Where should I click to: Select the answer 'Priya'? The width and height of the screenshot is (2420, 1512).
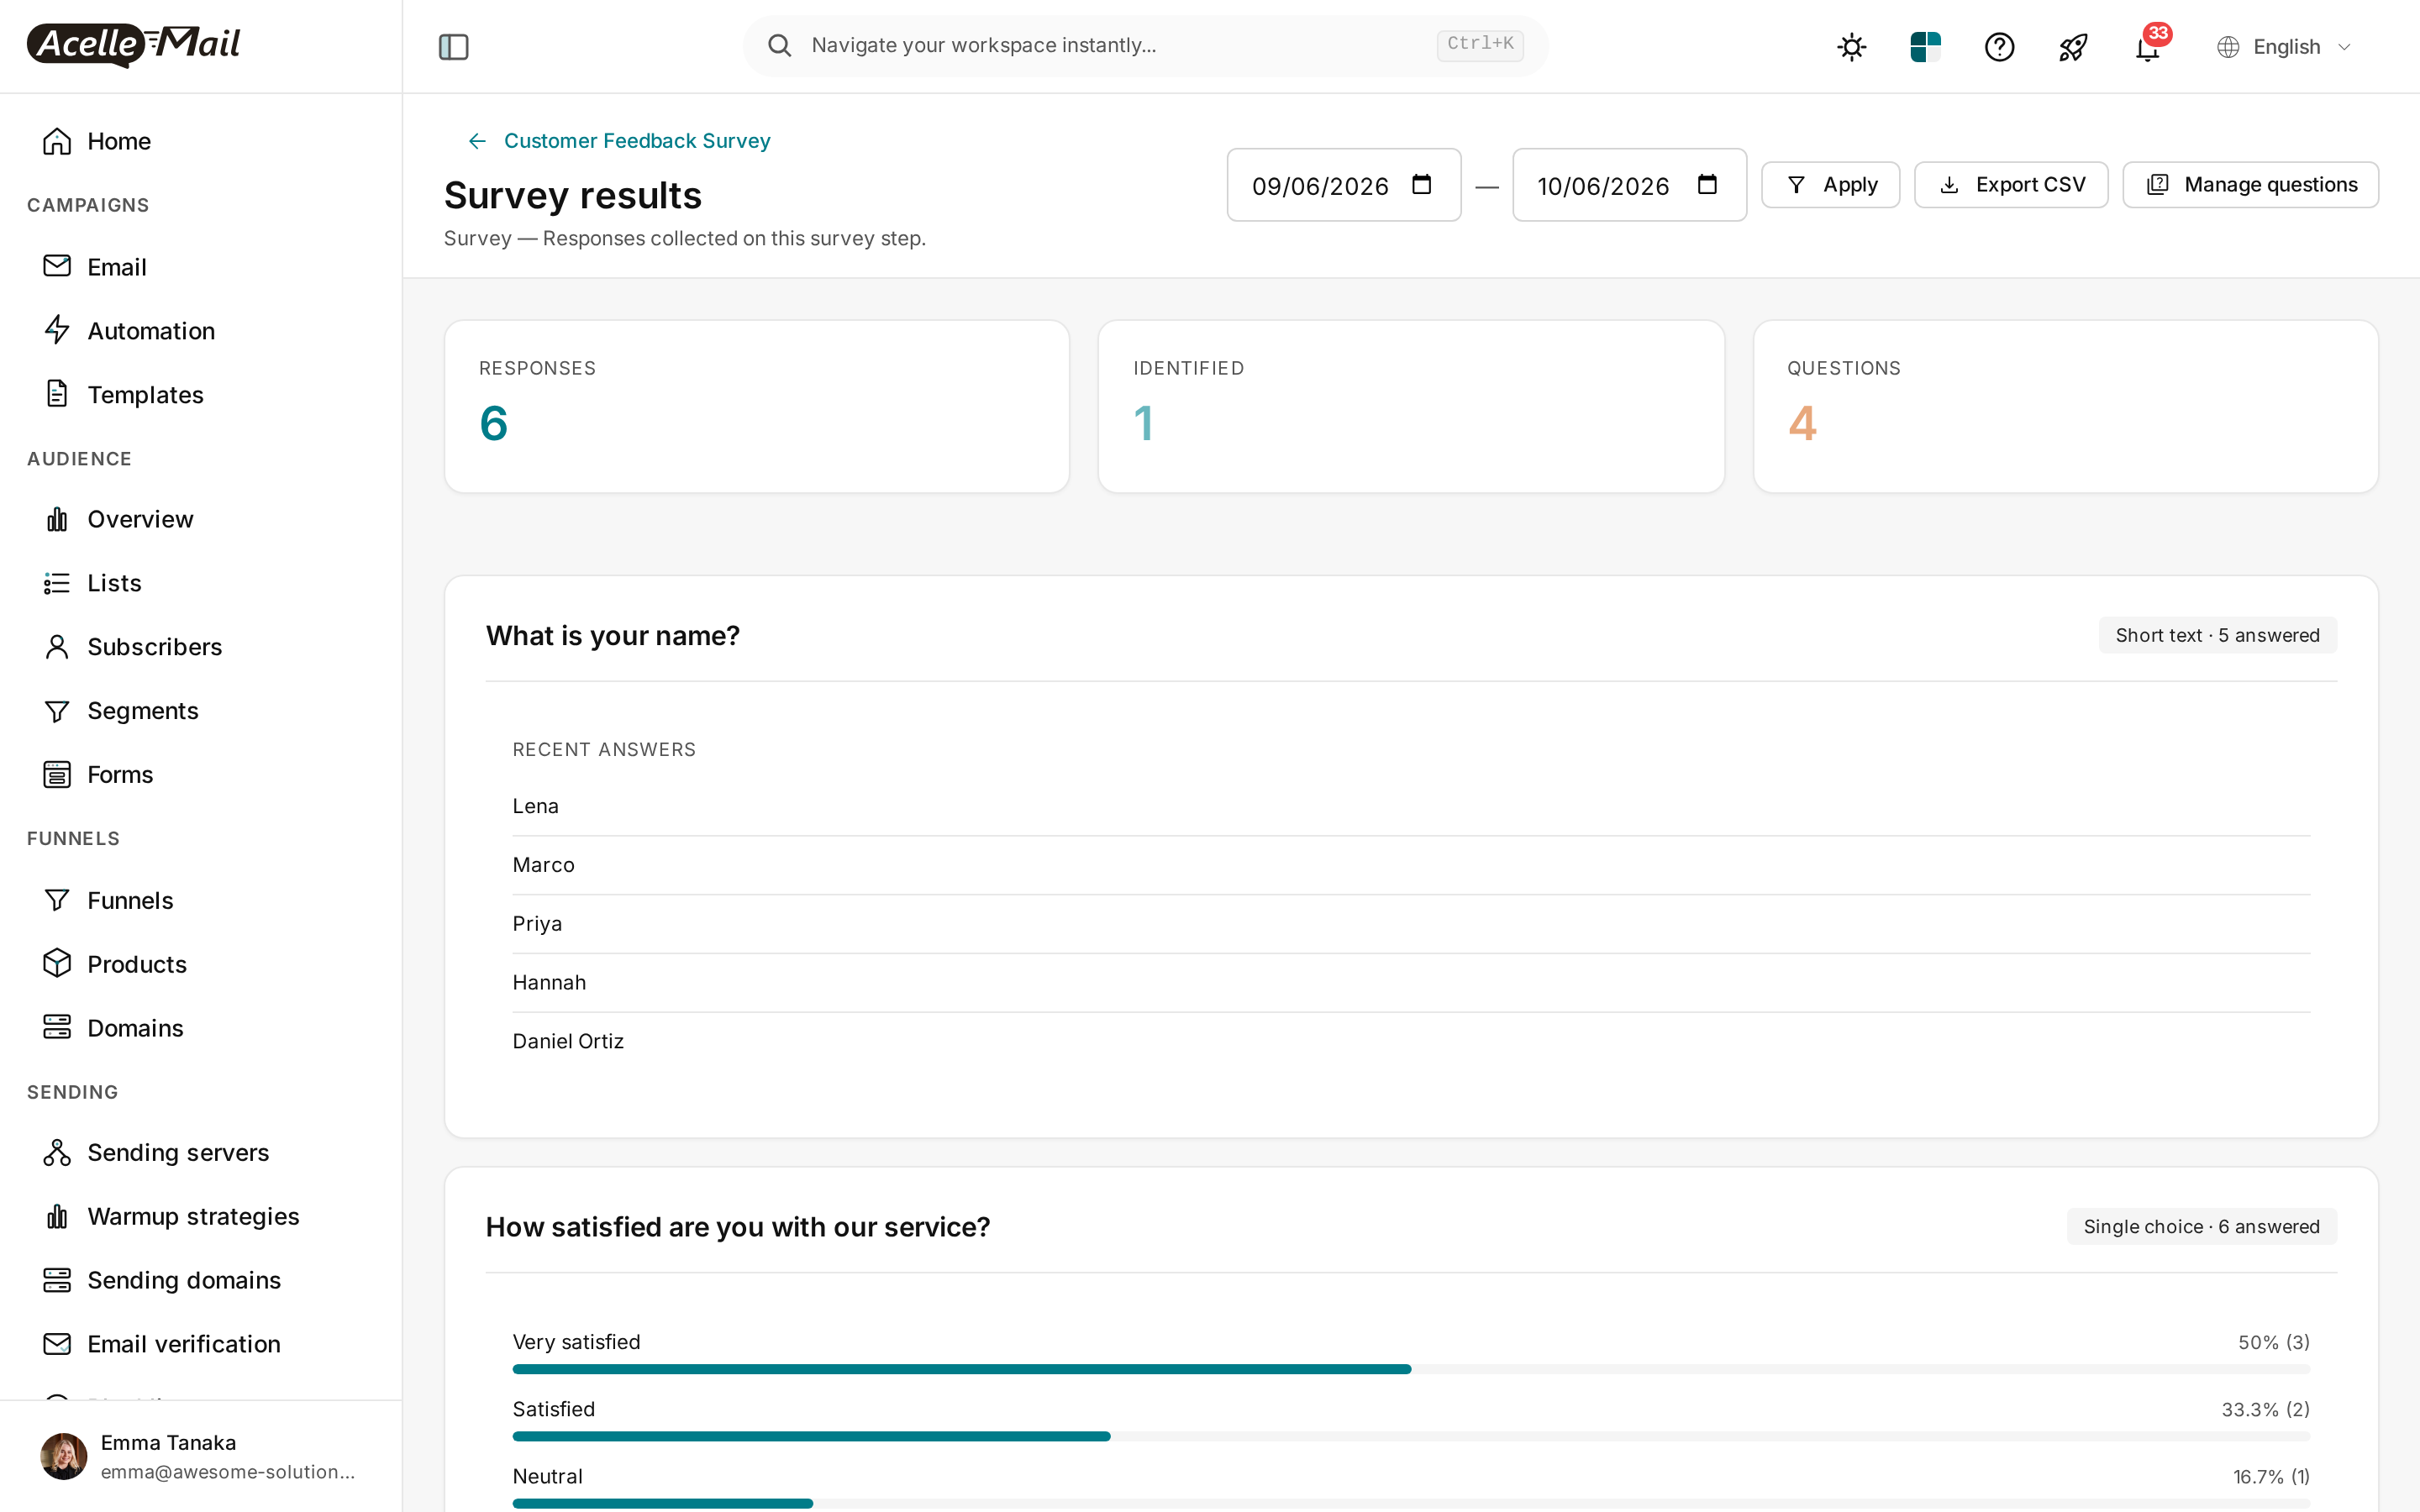[537, 924]
